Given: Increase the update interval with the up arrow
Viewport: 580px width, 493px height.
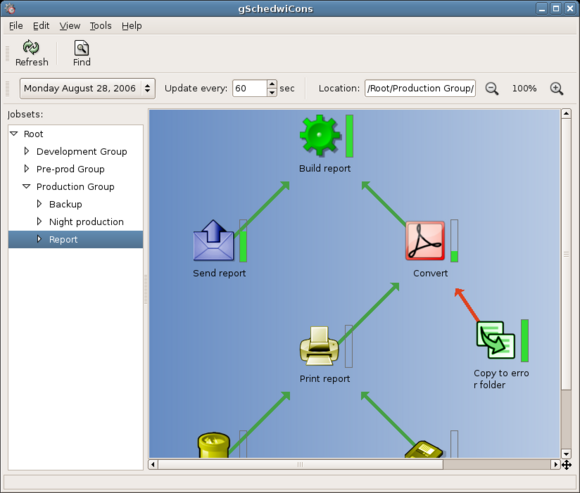Looking at the screenshot, I should pos(272,84).
